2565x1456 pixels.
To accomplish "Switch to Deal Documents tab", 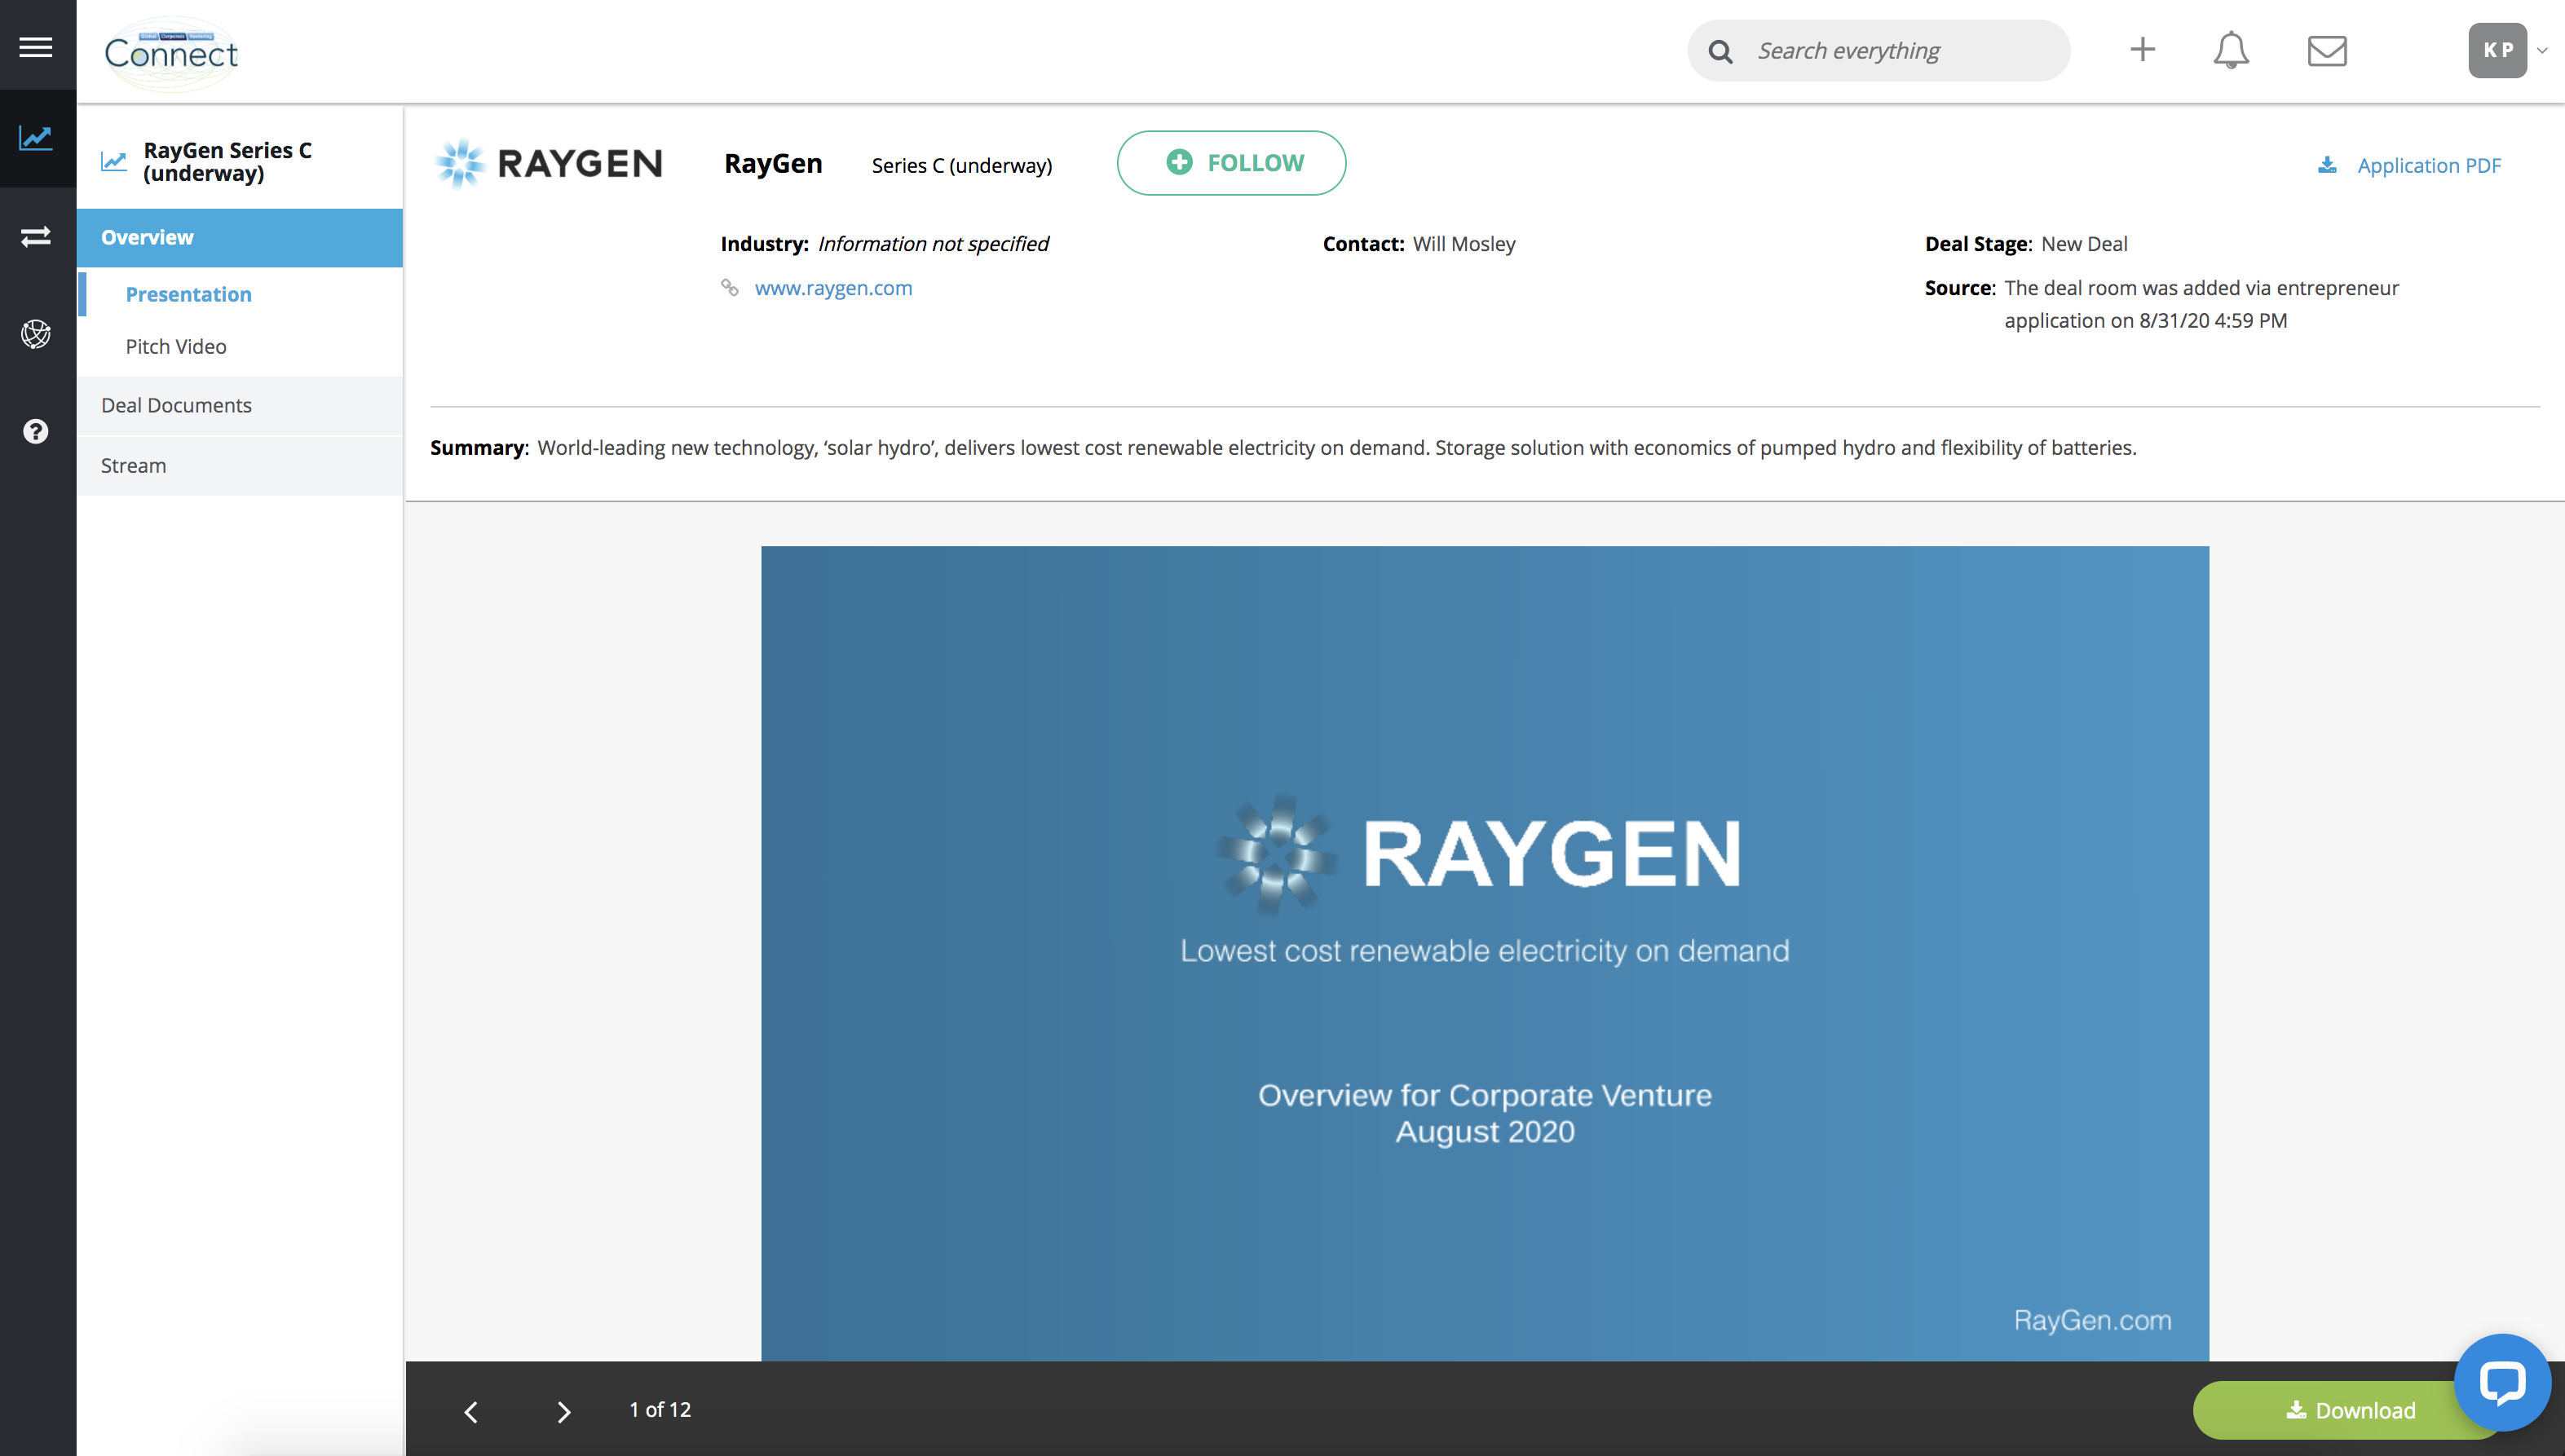I will (176, 405).
